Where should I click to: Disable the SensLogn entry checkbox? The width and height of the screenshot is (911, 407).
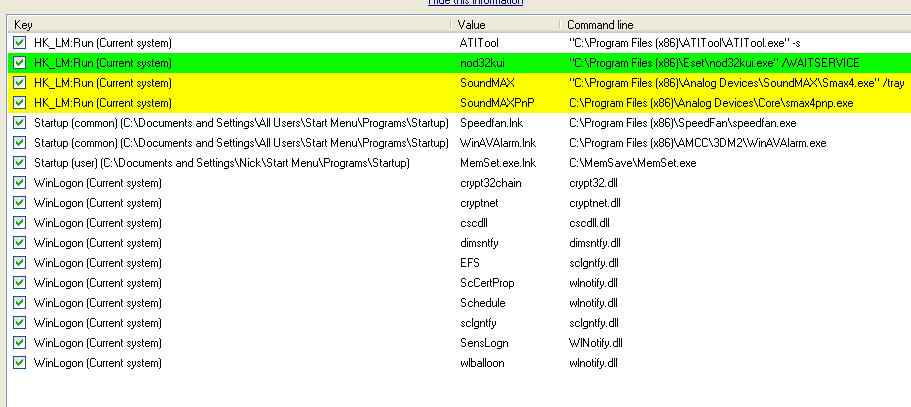pyautogui.click(x=20, y=343)
